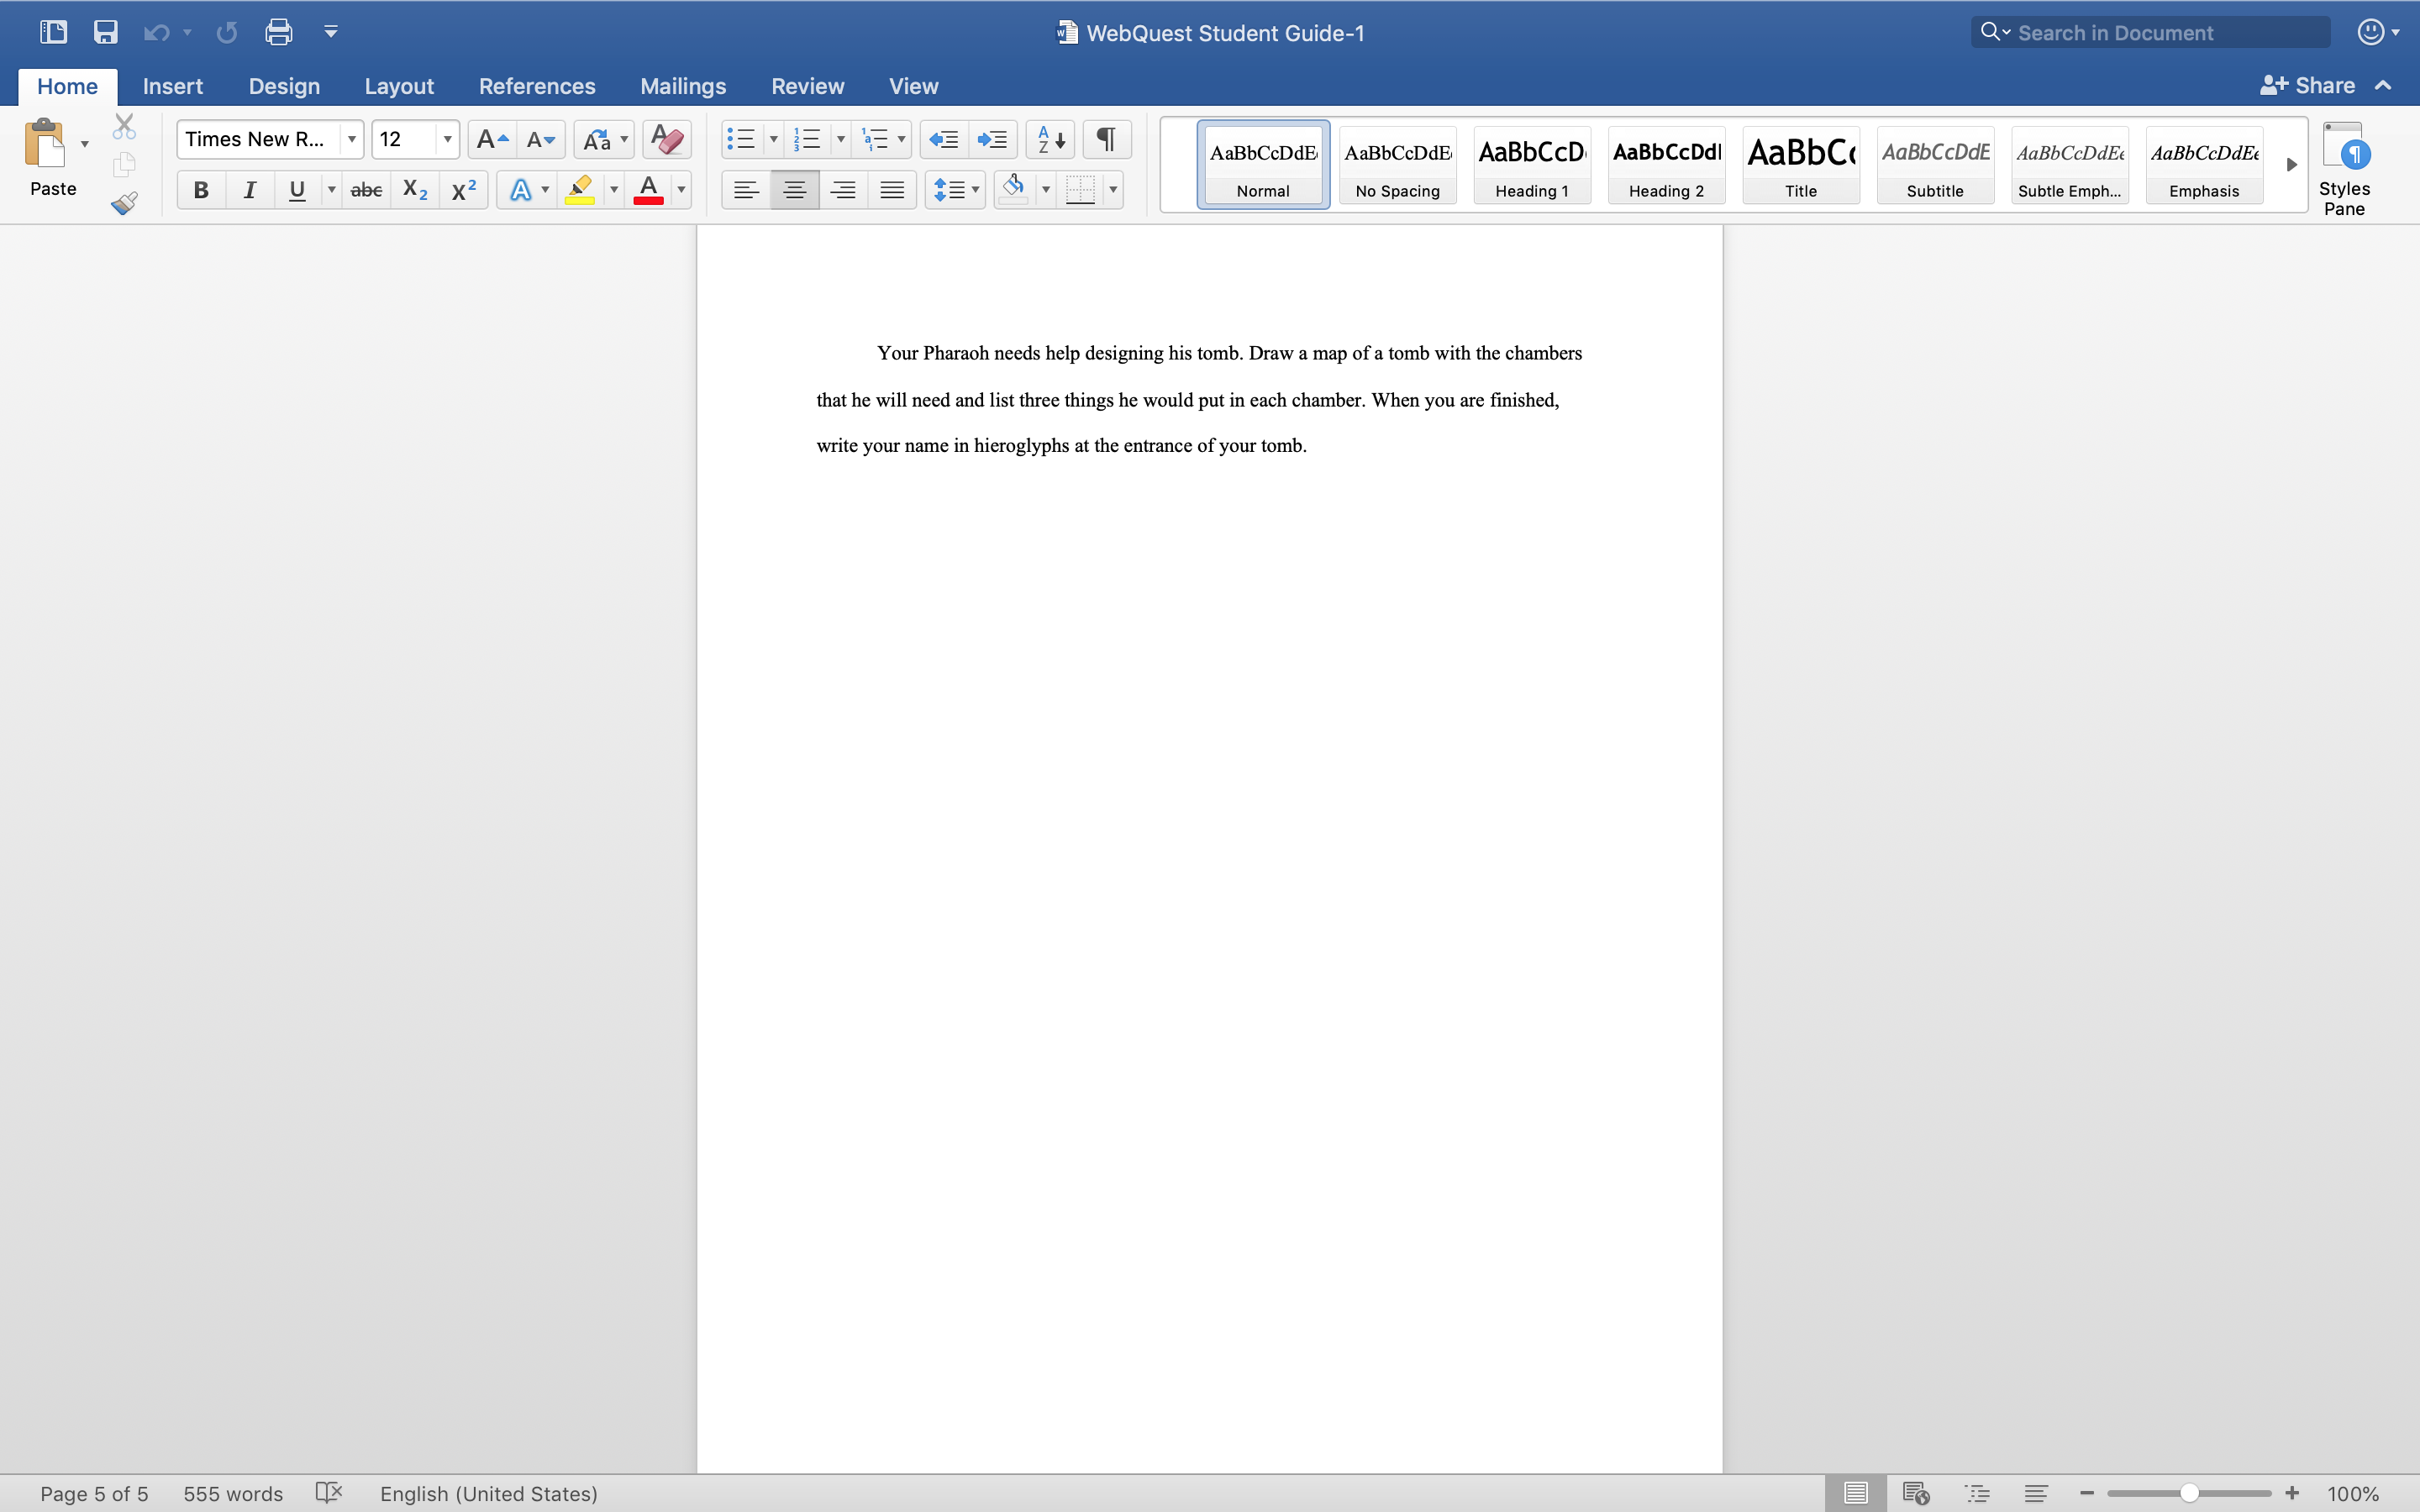Screen dimensions: 2420x1512
Task: Click the Share button
Action: coord(2308,85)
